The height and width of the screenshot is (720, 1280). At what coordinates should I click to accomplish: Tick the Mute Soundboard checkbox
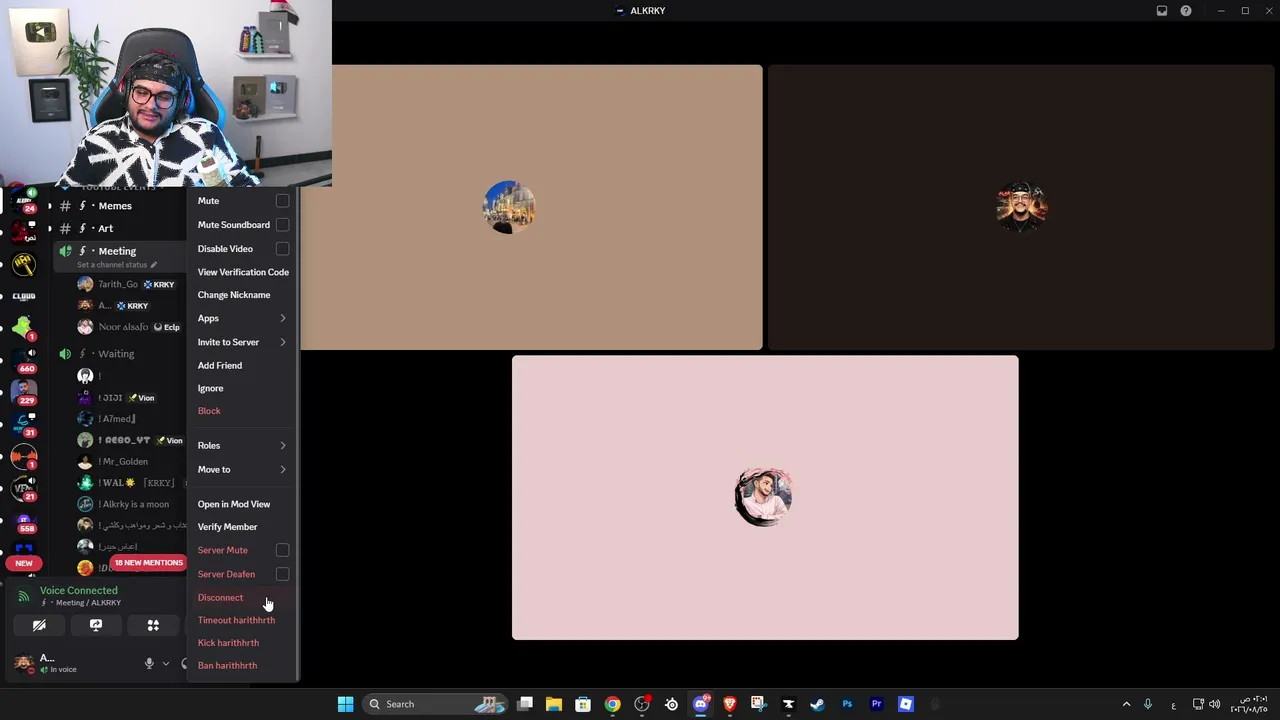[282, 225]
